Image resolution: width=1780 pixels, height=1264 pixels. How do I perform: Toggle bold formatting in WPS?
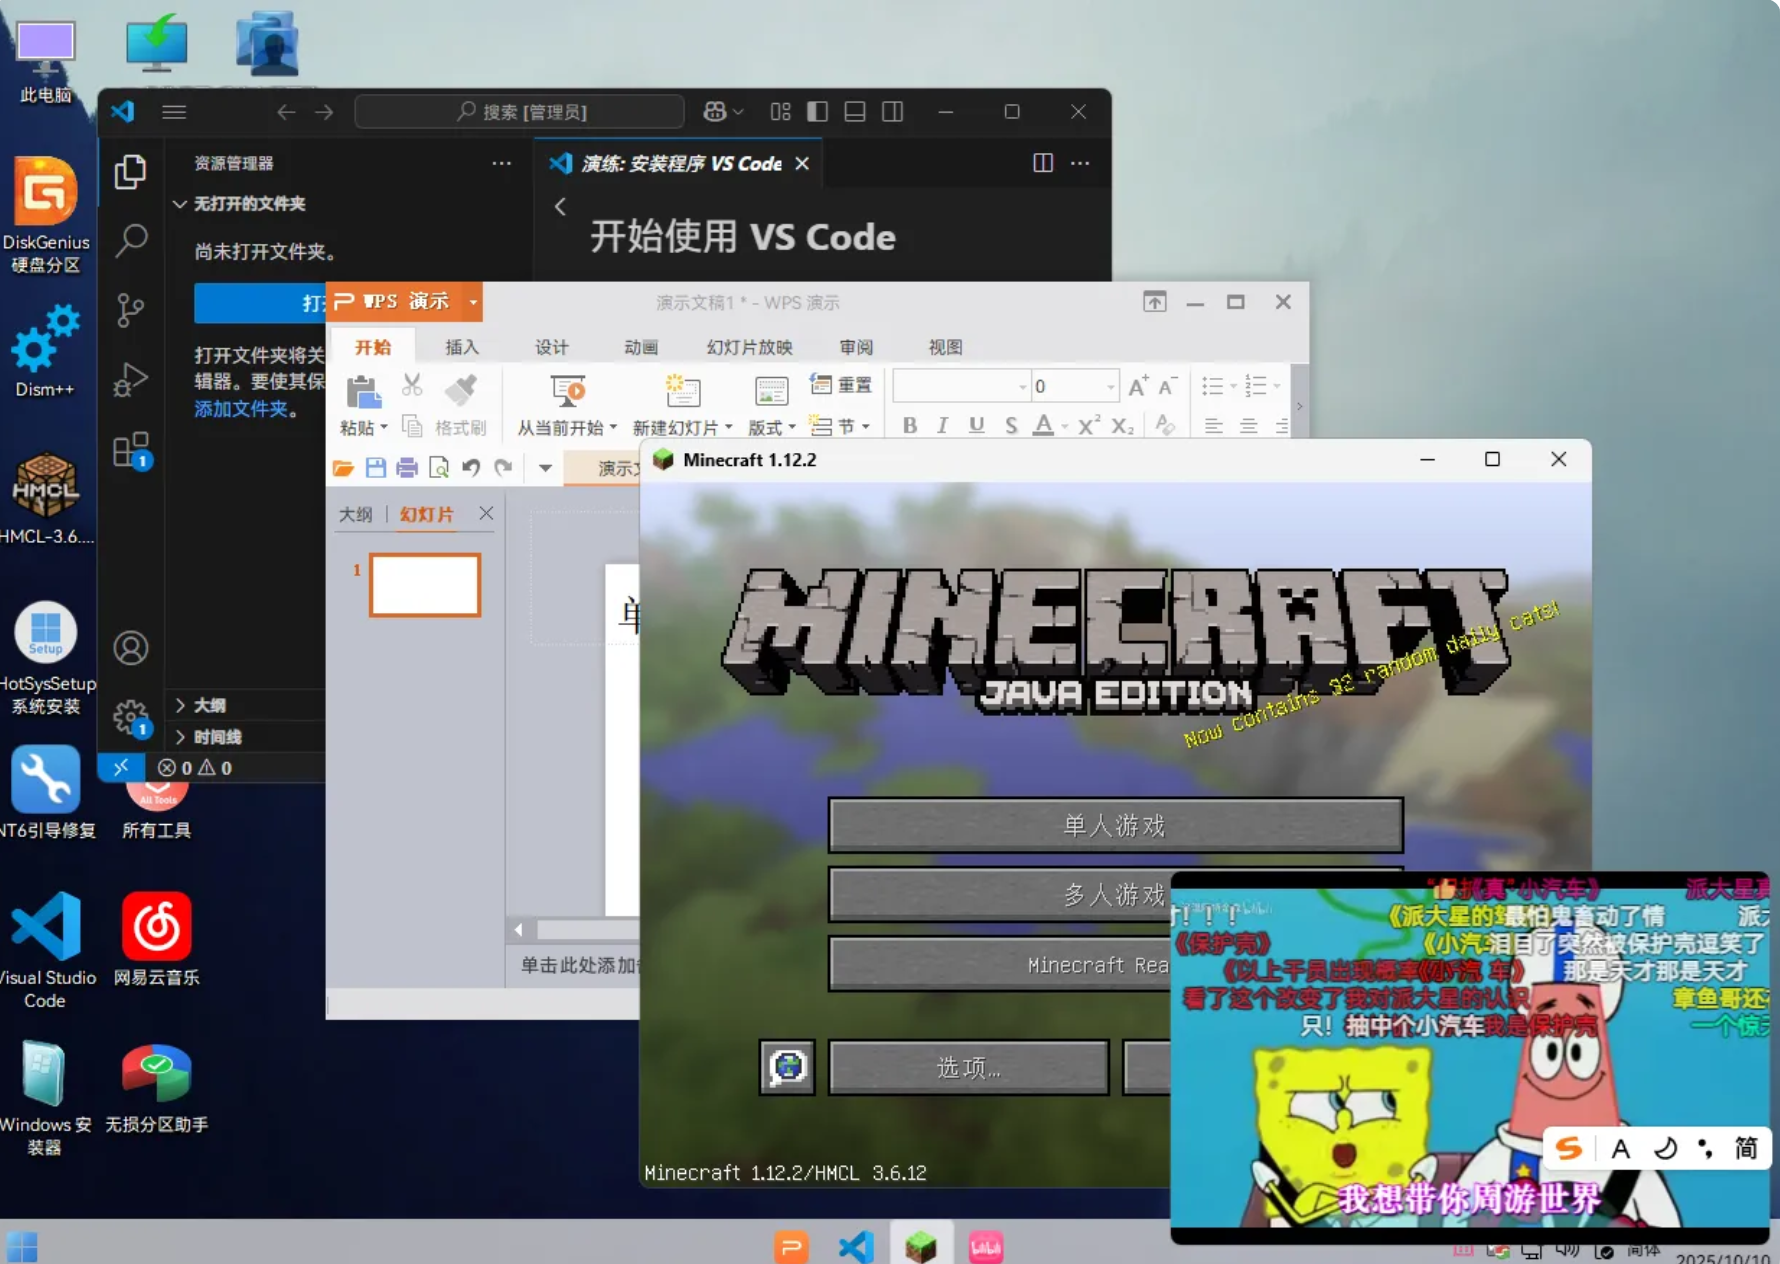[x=909, y=425]
